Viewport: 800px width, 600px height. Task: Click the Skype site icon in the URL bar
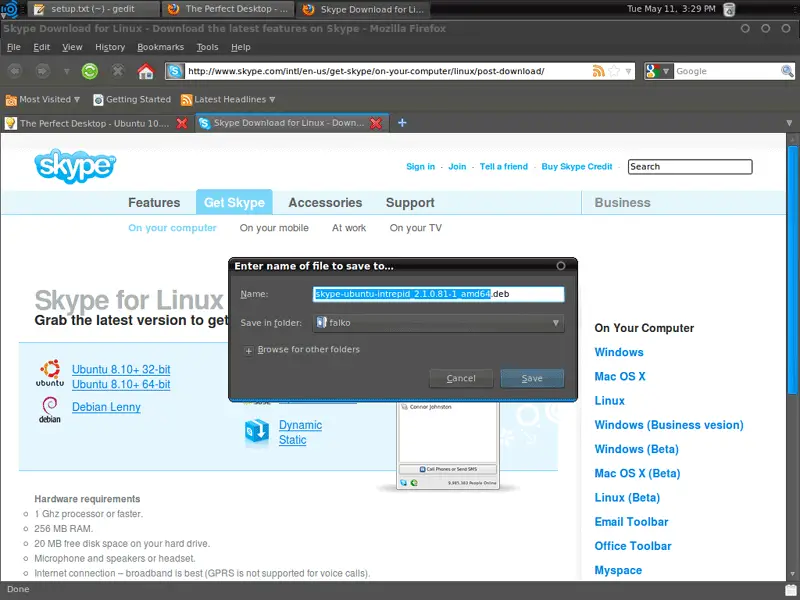click(174, 71)
